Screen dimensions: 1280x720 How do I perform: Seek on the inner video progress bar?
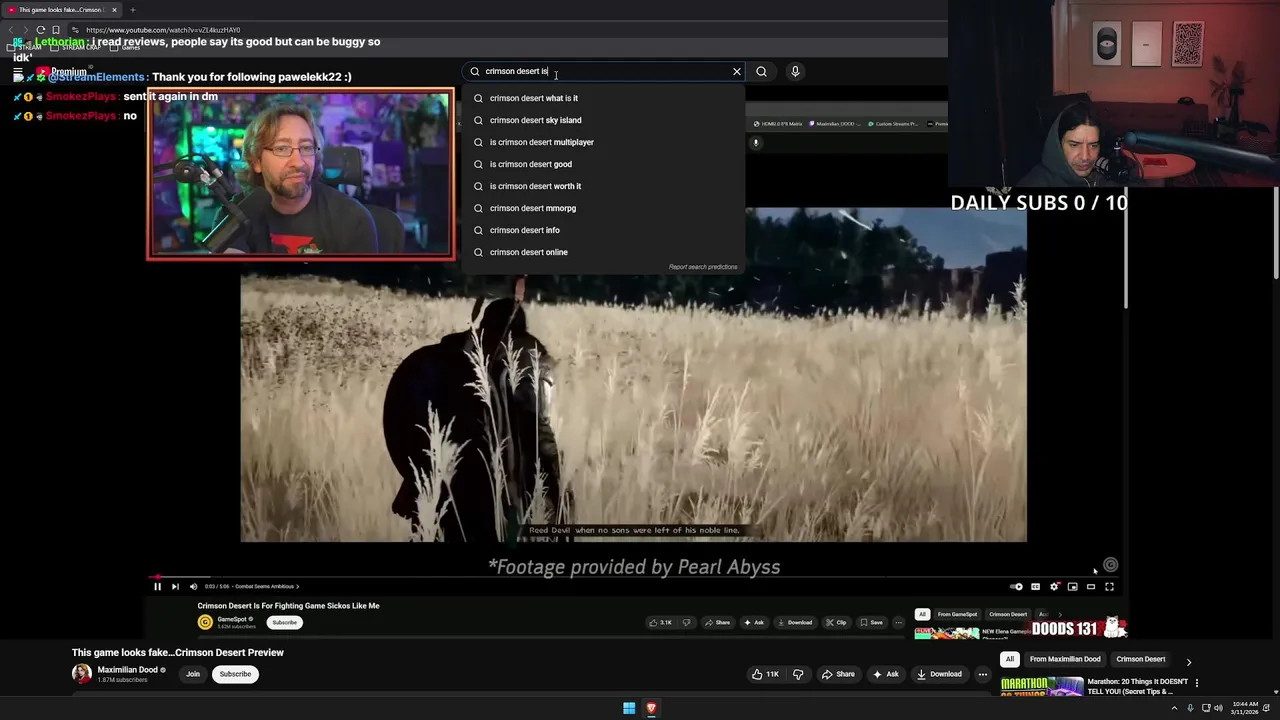click(634, 577)
